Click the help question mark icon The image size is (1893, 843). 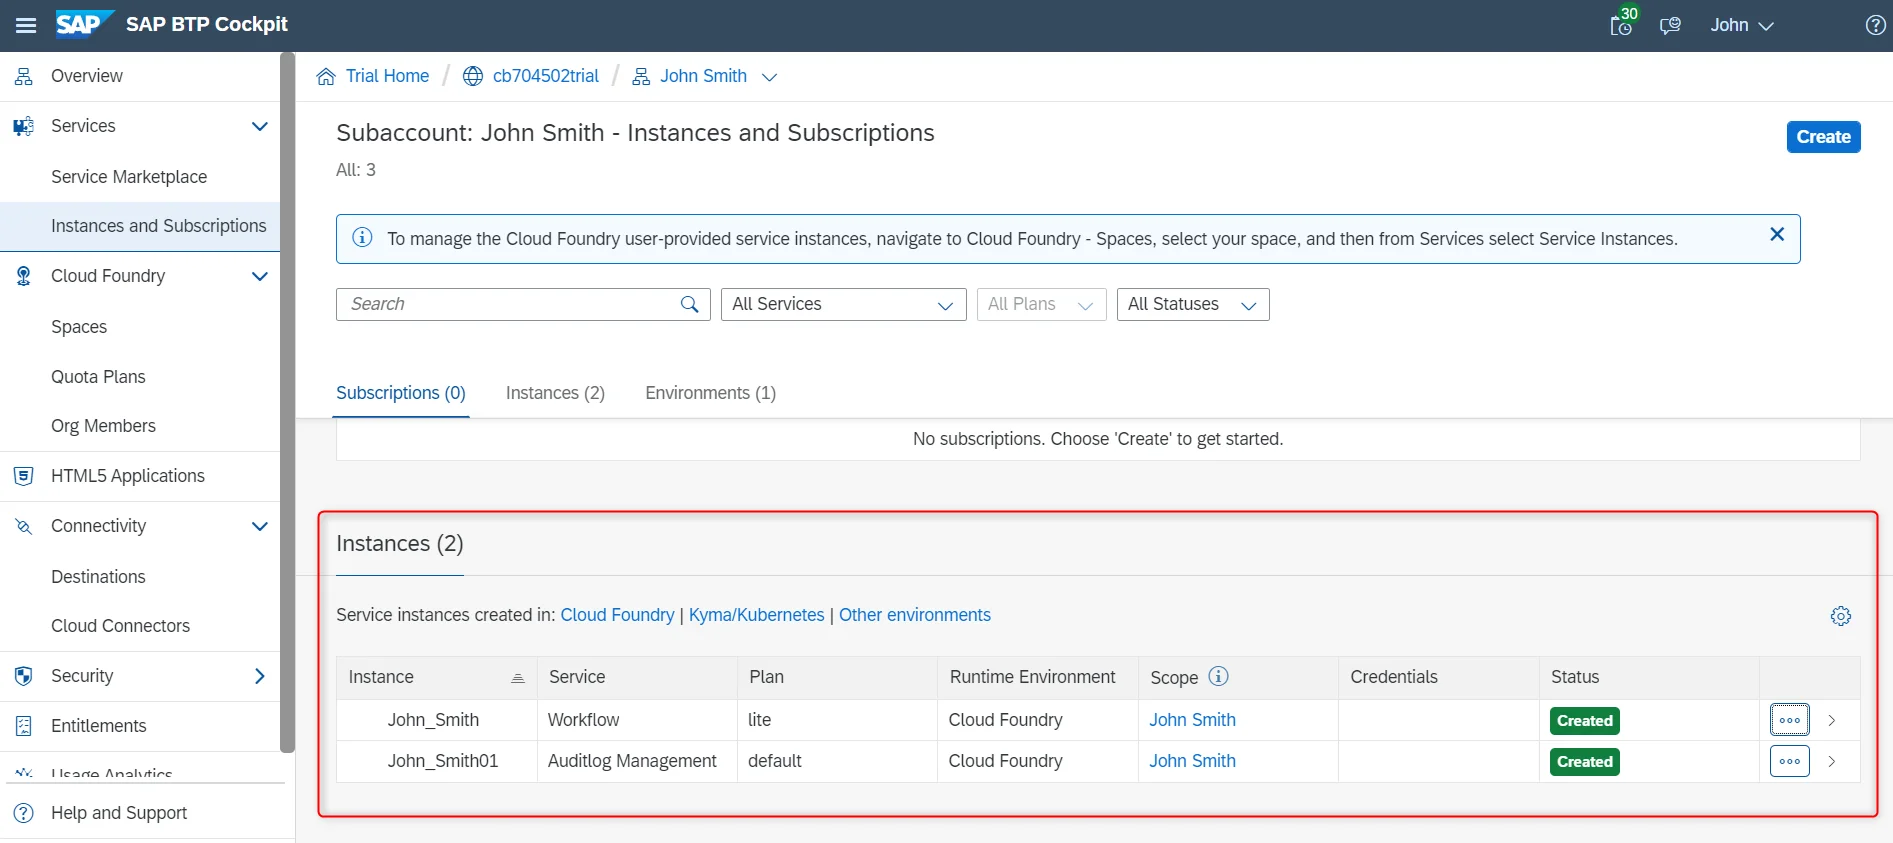(x=1876, y=25)
